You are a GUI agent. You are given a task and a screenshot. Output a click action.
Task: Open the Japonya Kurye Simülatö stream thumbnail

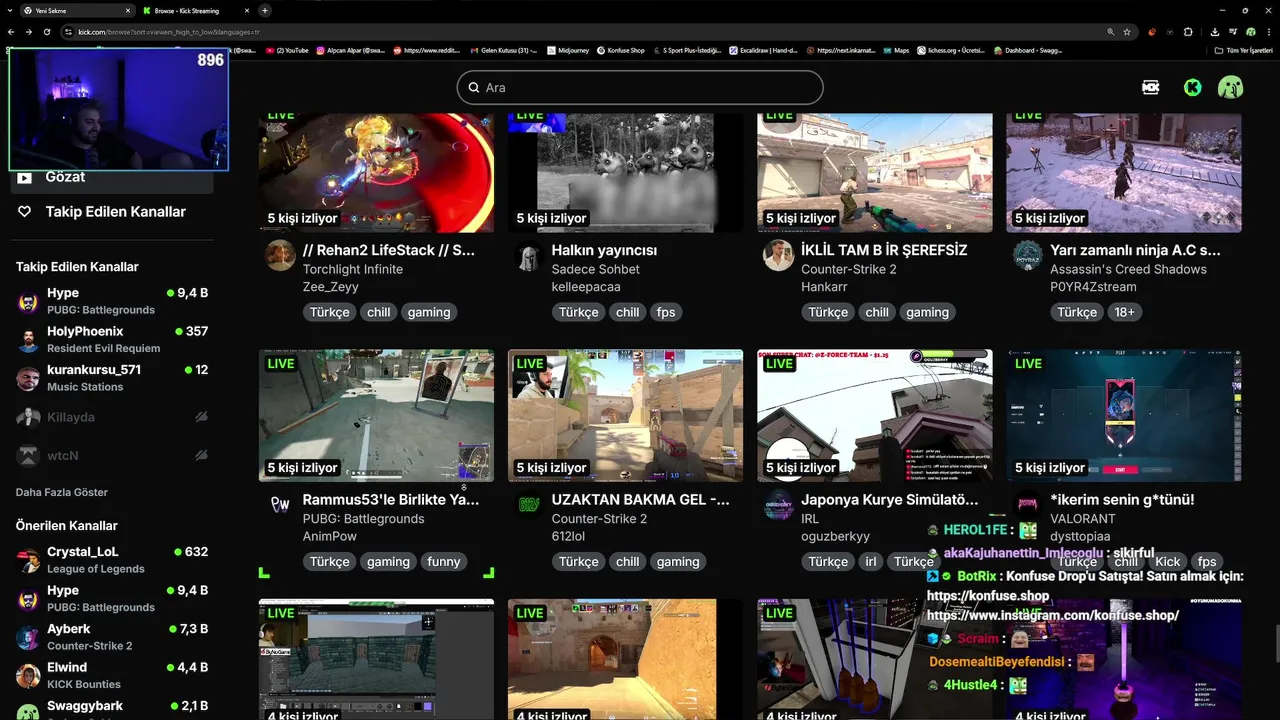click(x=875, y=416)
